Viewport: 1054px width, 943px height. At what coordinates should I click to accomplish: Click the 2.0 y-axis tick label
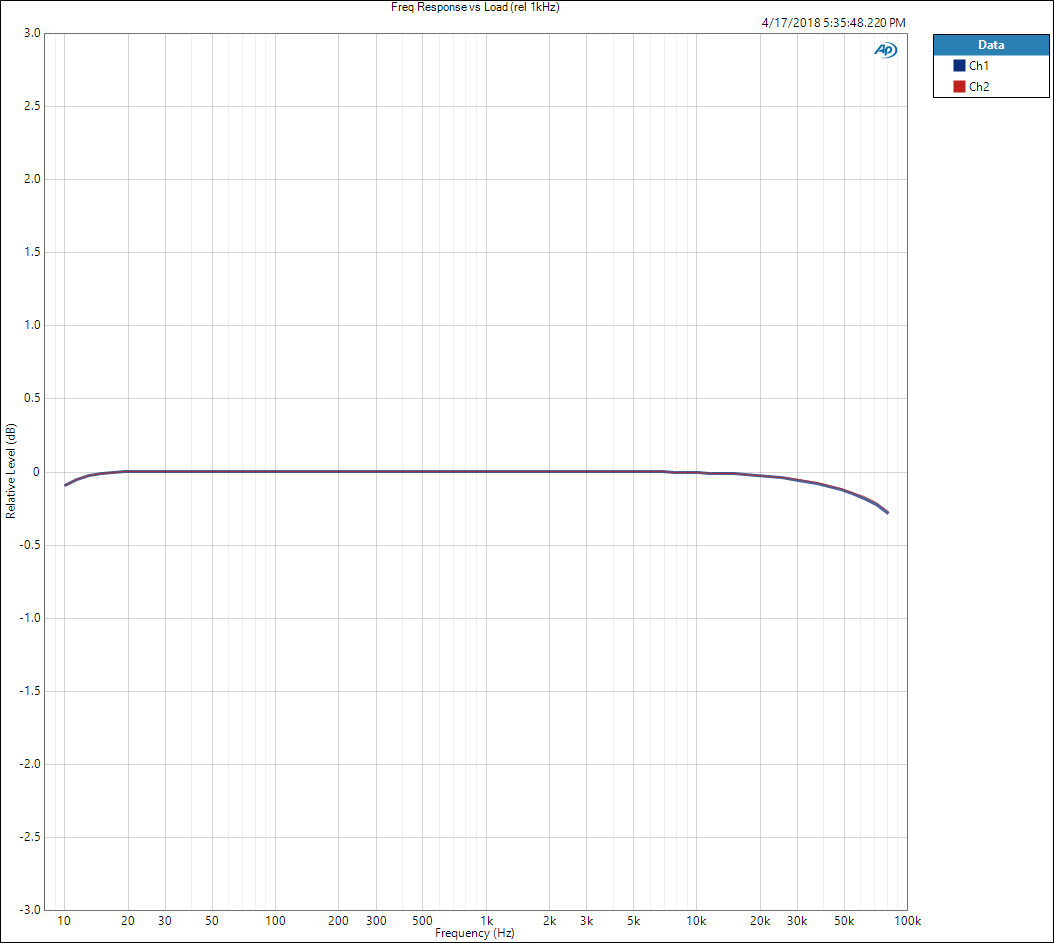(x=32, y=179)
